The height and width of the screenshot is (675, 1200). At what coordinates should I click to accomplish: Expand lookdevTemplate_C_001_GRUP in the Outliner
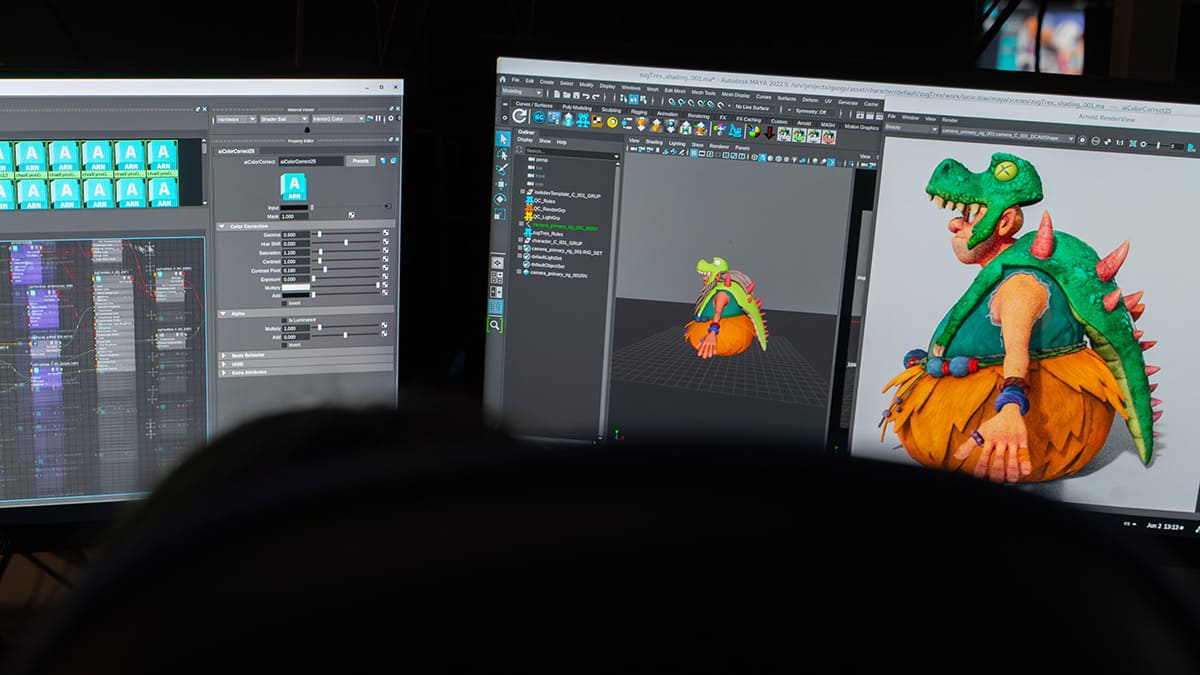(x=521, y=191)
